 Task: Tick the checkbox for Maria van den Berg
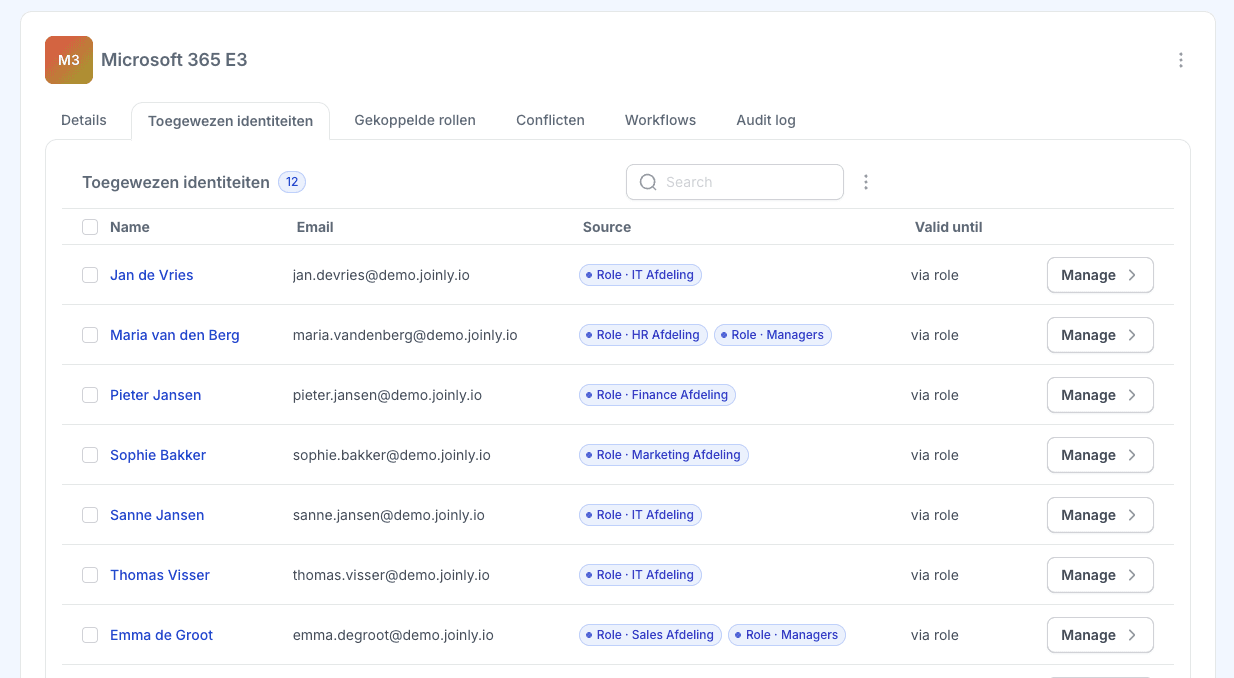point(90,335)
